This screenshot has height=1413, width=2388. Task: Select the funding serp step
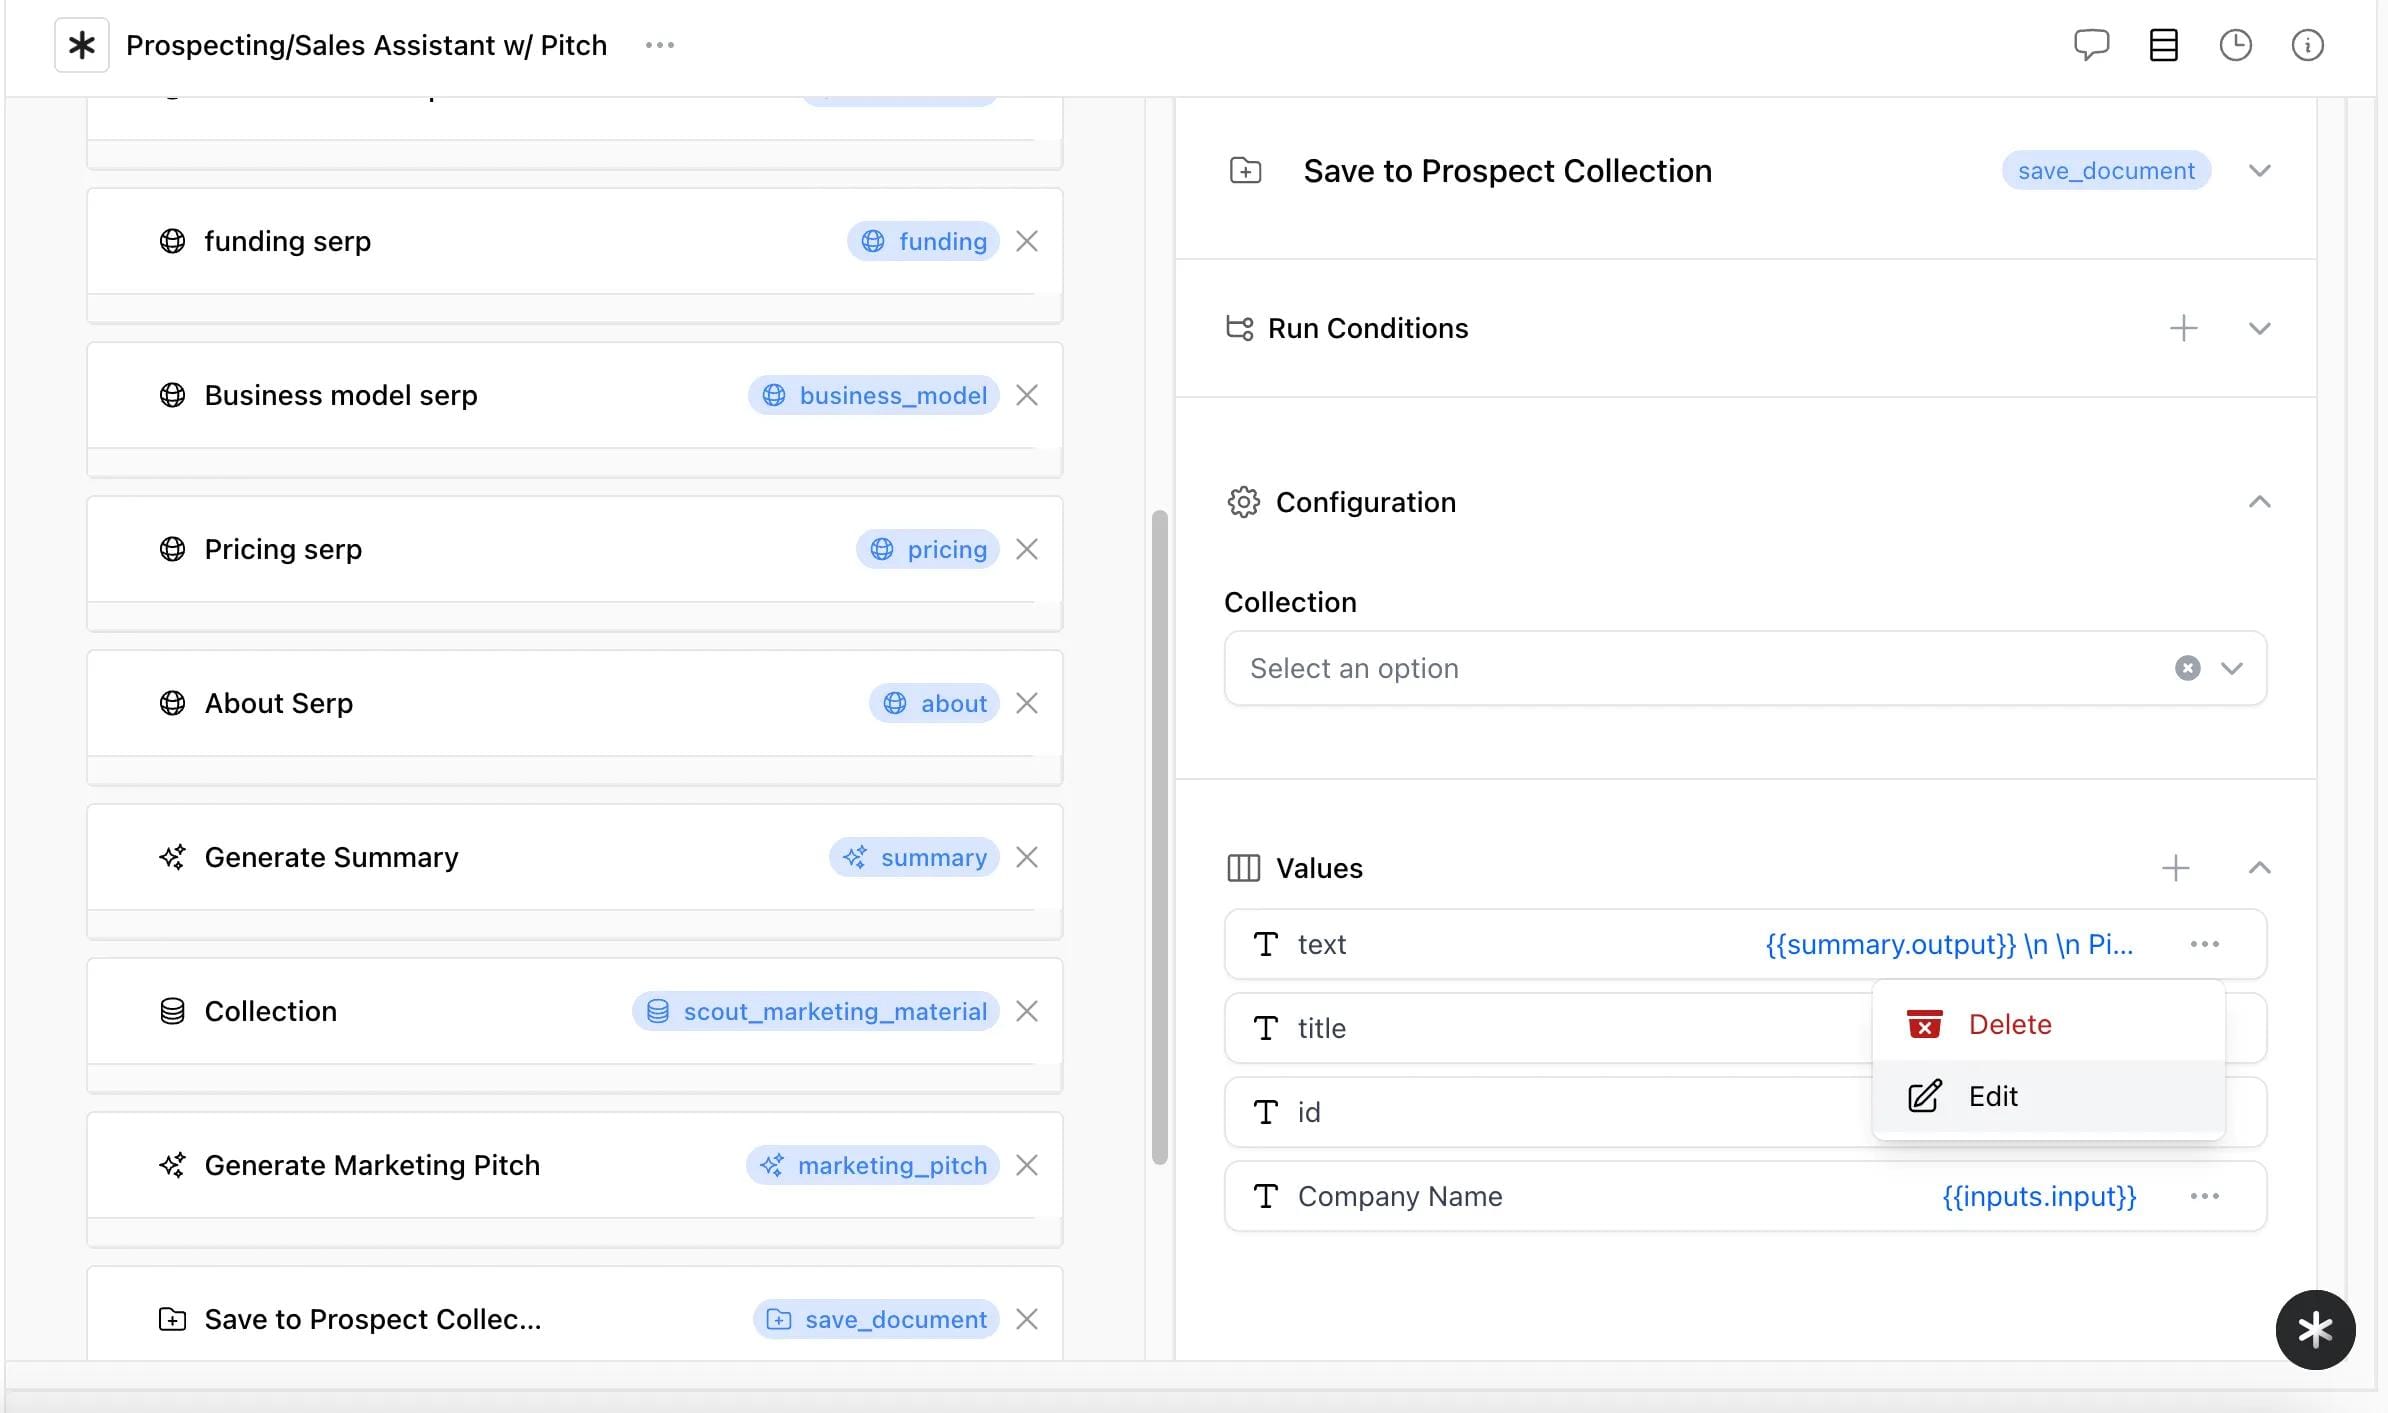pos(574,241)
